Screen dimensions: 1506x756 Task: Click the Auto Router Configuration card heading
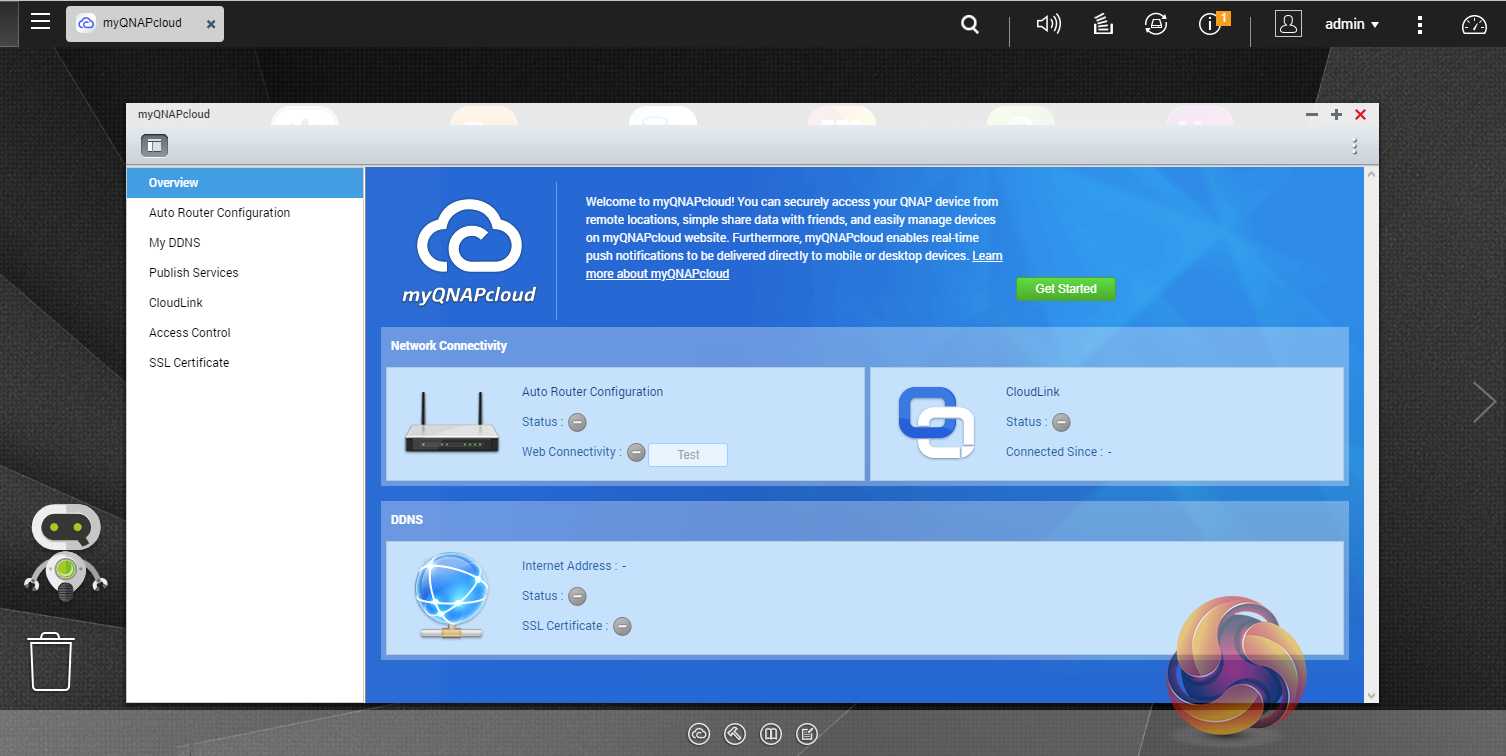point(593,392)
